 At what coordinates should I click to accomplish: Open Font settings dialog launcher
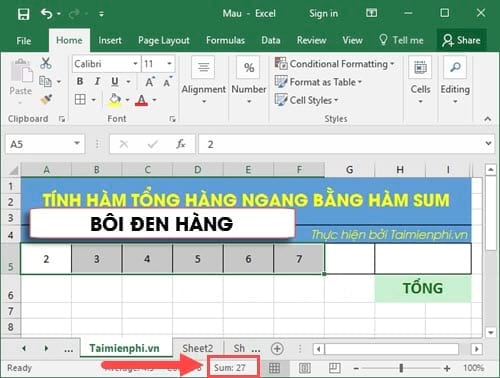pyautogui.click(x=172, y=119)
